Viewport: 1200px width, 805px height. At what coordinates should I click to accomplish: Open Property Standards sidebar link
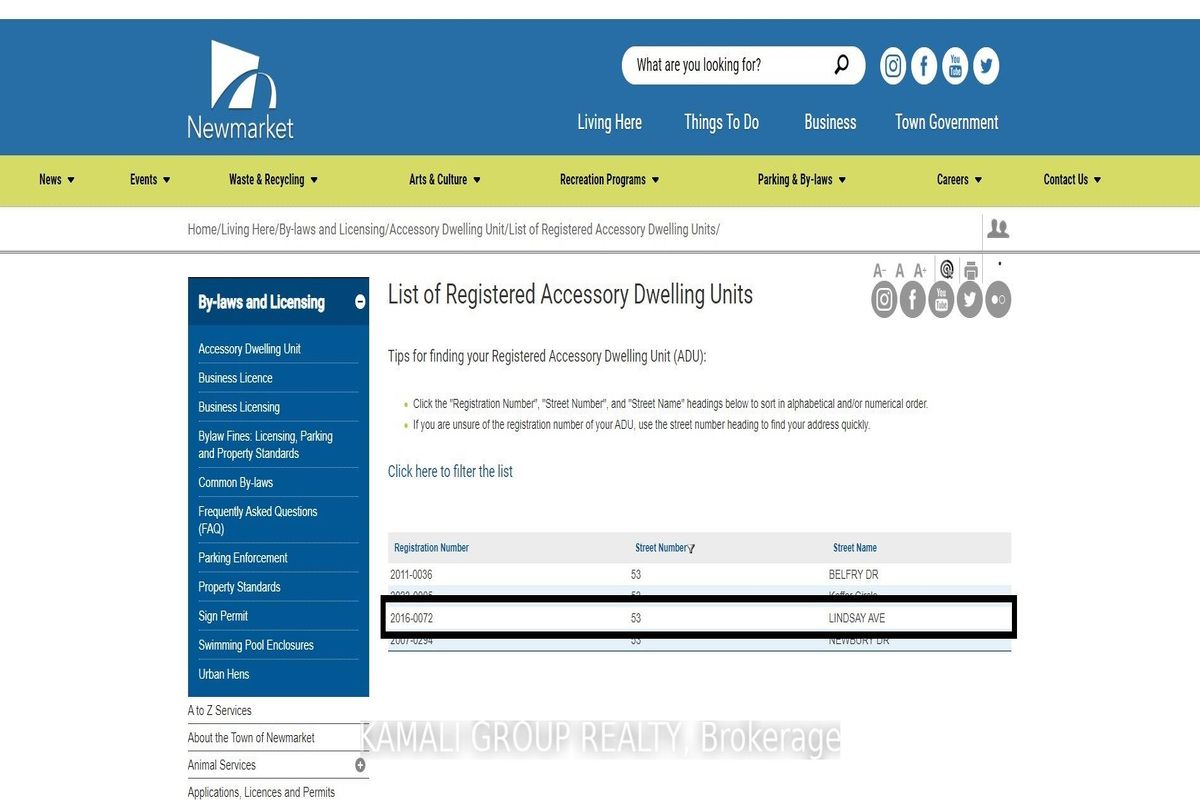240,587
